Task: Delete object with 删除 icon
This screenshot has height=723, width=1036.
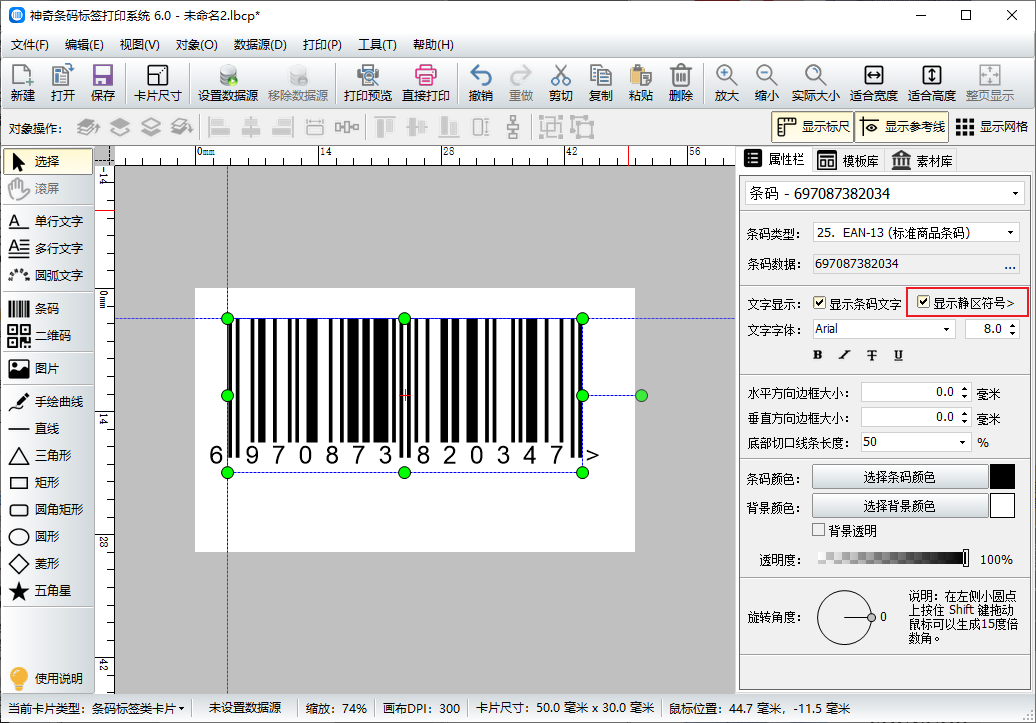Action: (x=681, y=83)
